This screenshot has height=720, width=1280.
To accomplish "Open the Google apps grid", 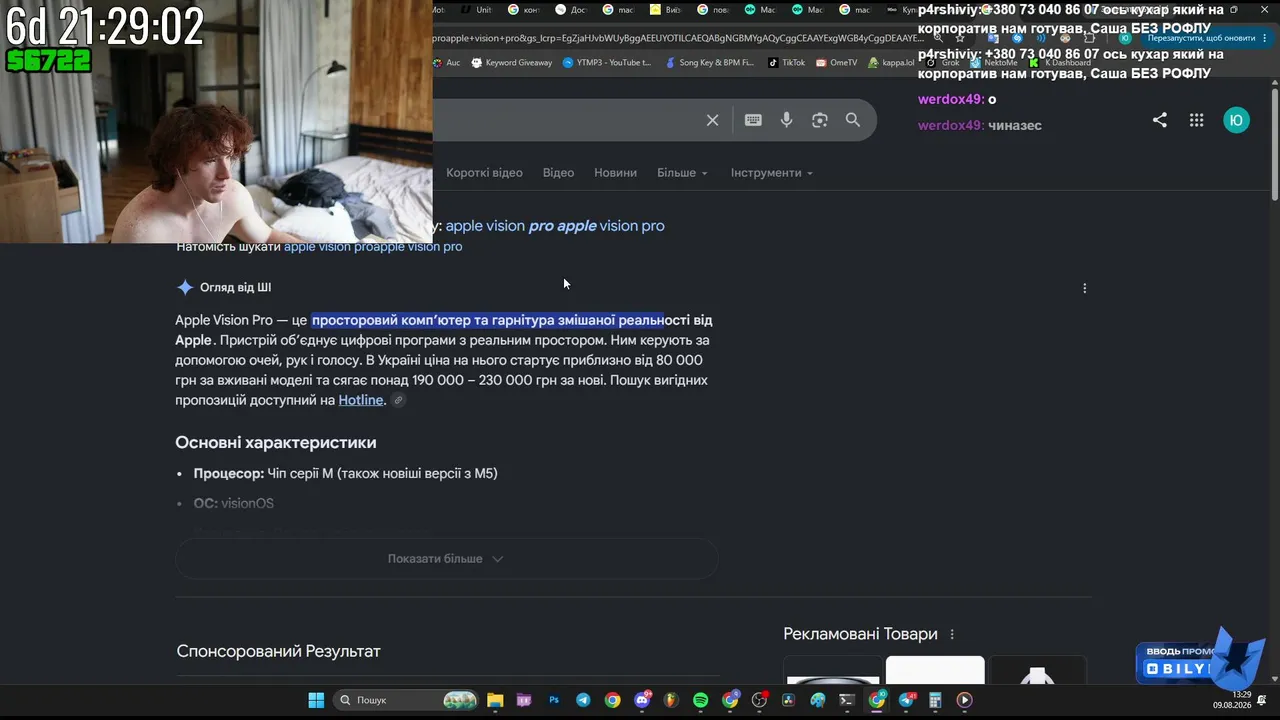I will [x=1196, y=120].
